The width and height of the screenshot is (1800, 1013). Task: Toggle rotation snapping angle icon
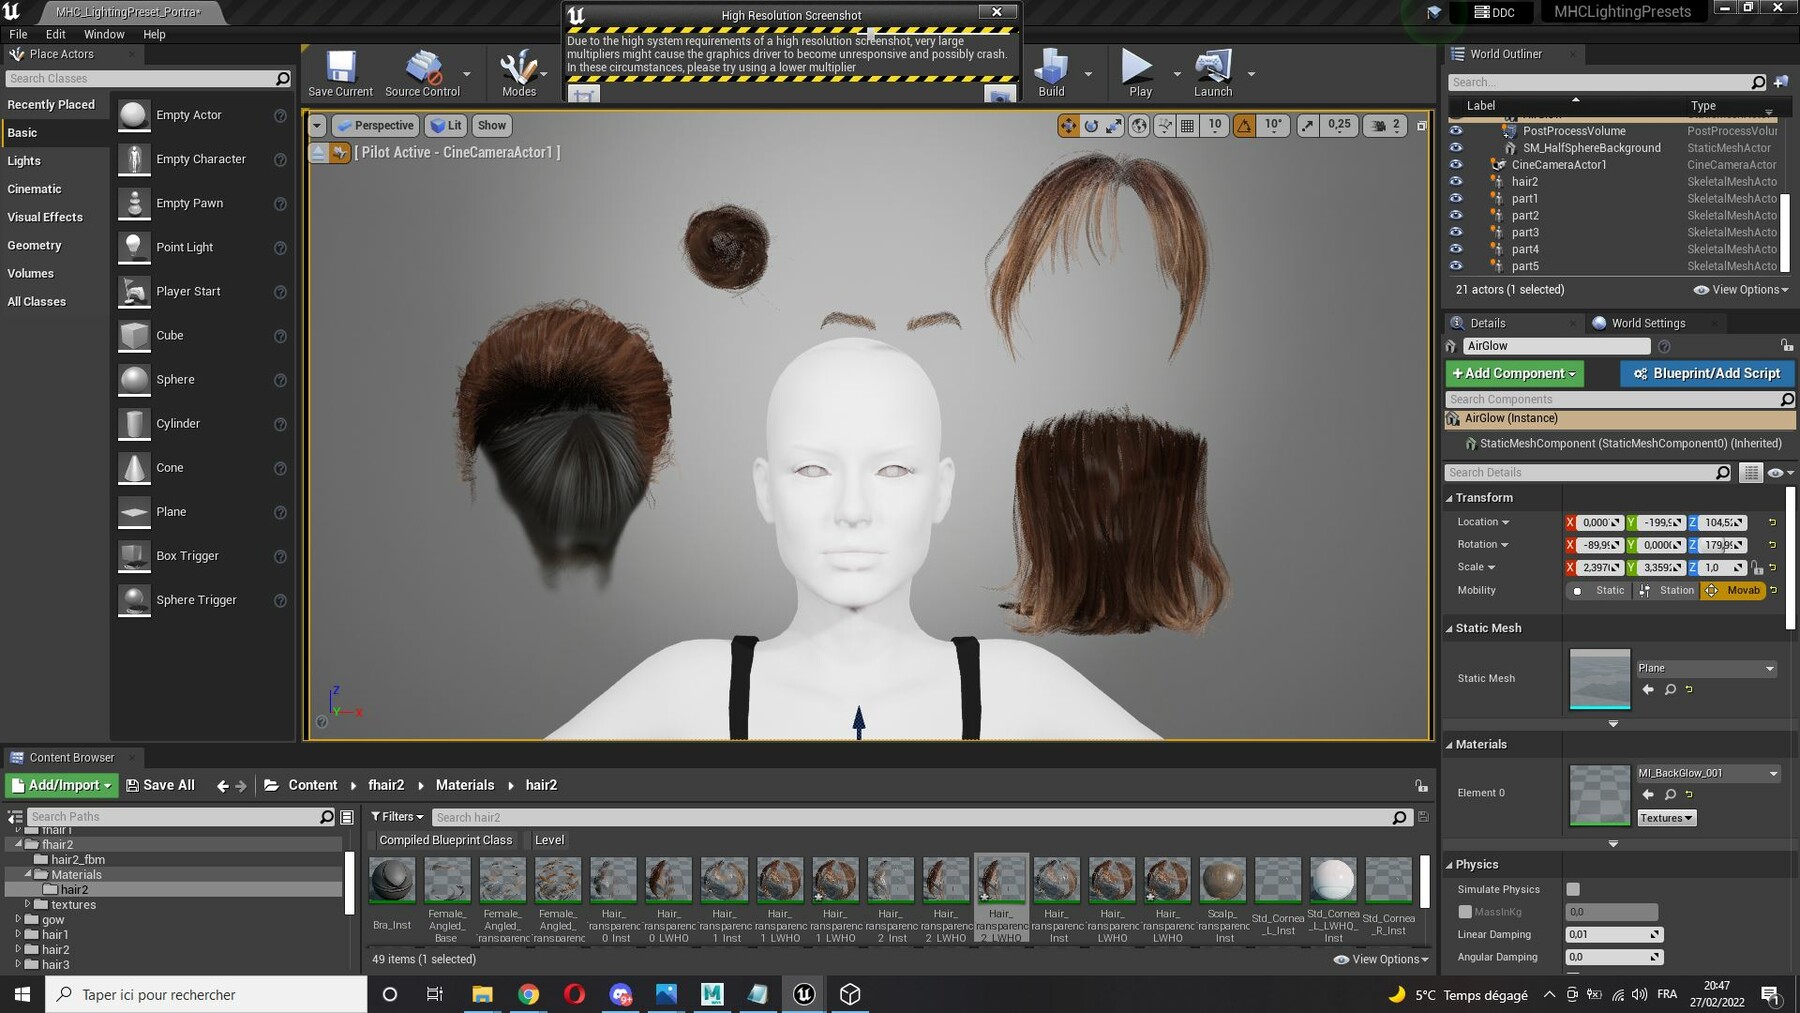[1244, 125]
